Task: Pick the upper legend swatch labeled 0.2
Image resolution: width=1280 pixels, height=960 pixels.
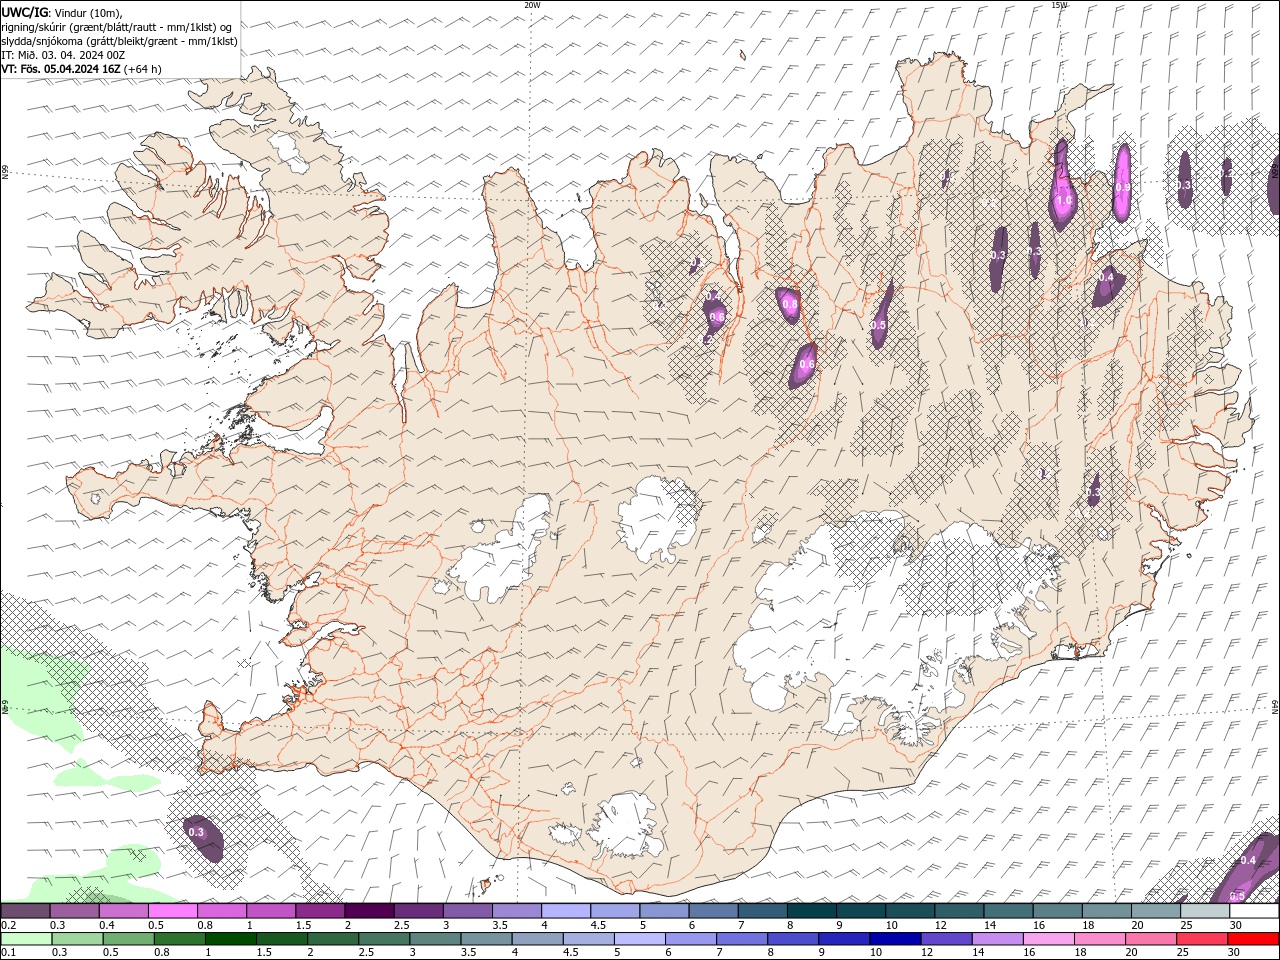Action: [x=25, y=911]
